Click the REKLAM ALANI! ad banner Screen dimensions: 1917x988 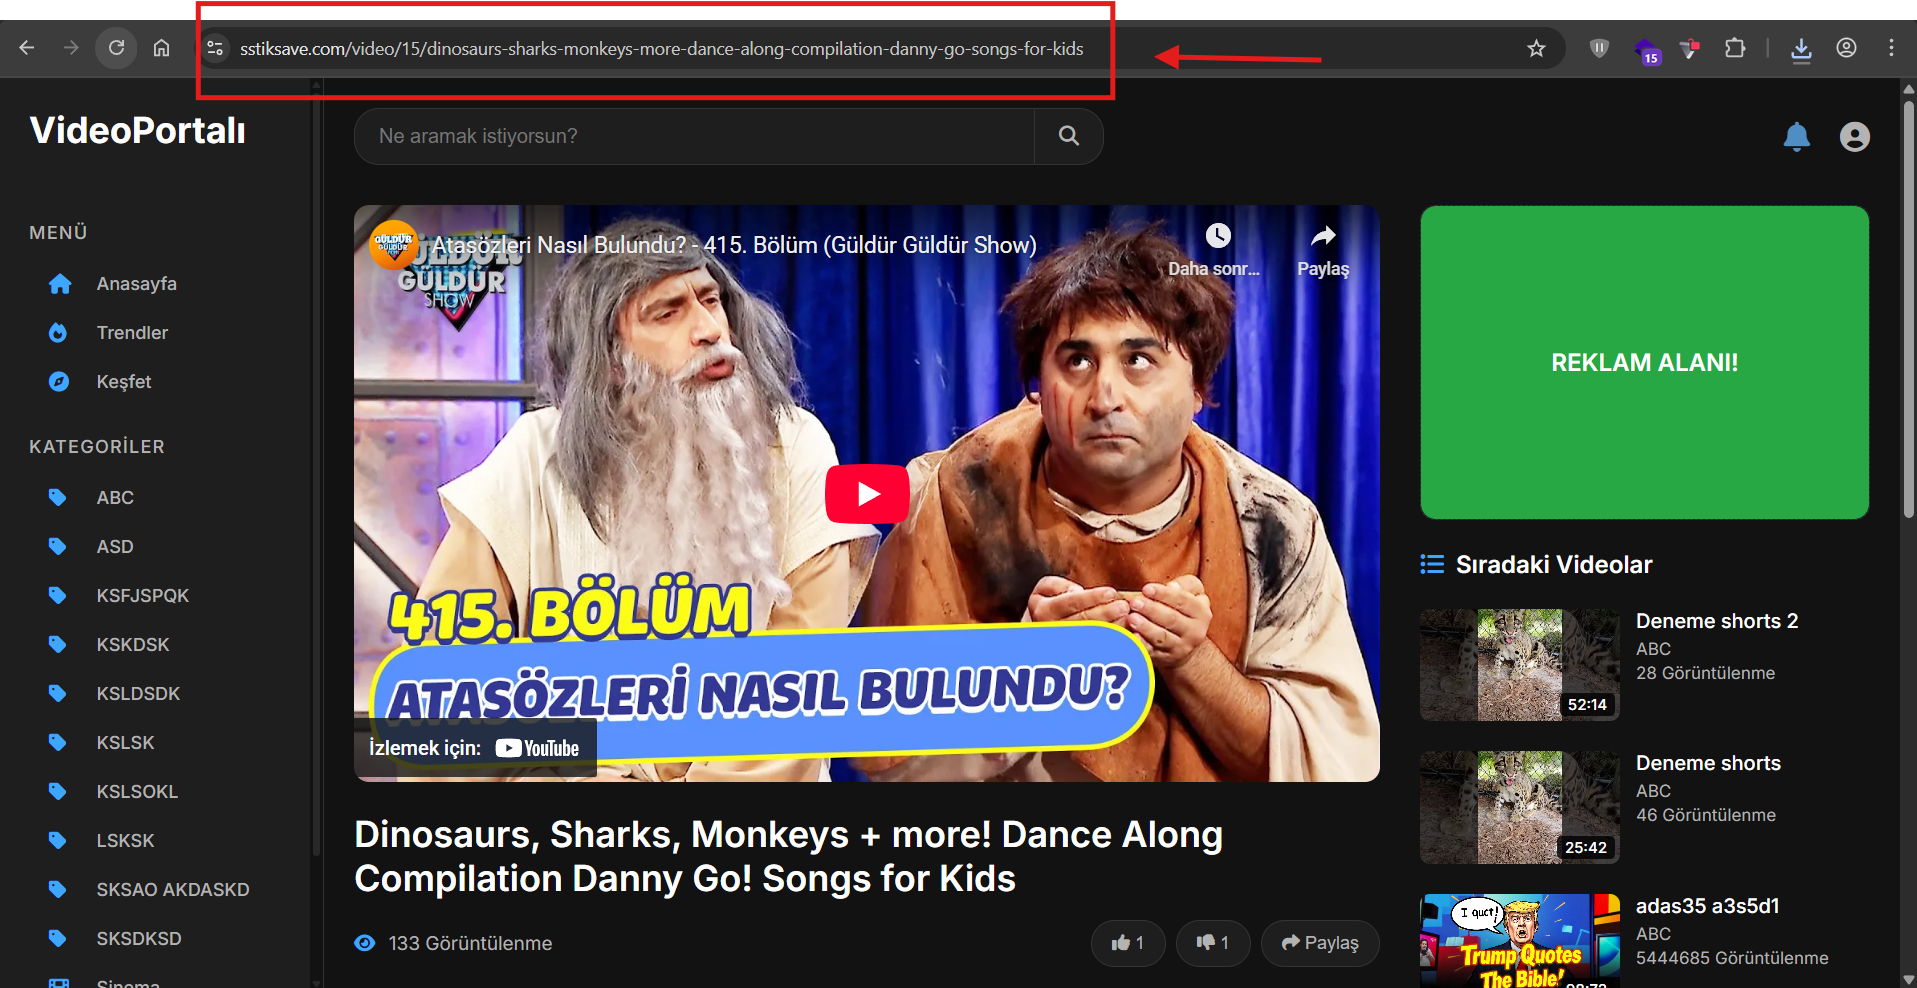coord(1645,362)
